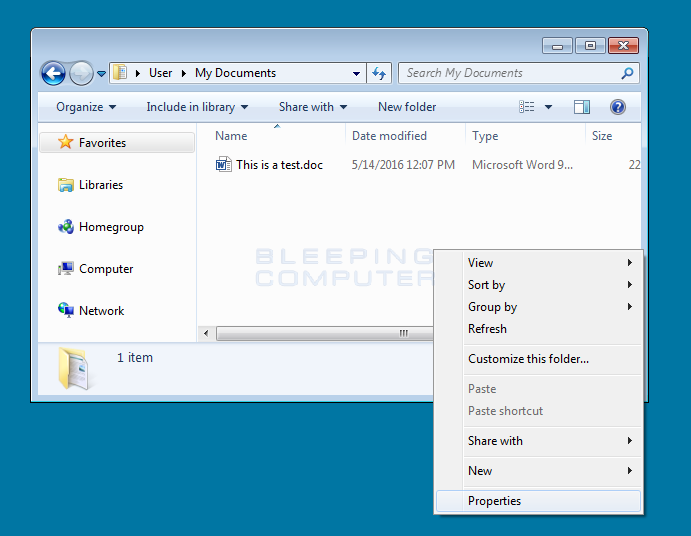Create a New folder from toolbar
The height and width of the screenshot is (536, 691).
click(407, 107)
